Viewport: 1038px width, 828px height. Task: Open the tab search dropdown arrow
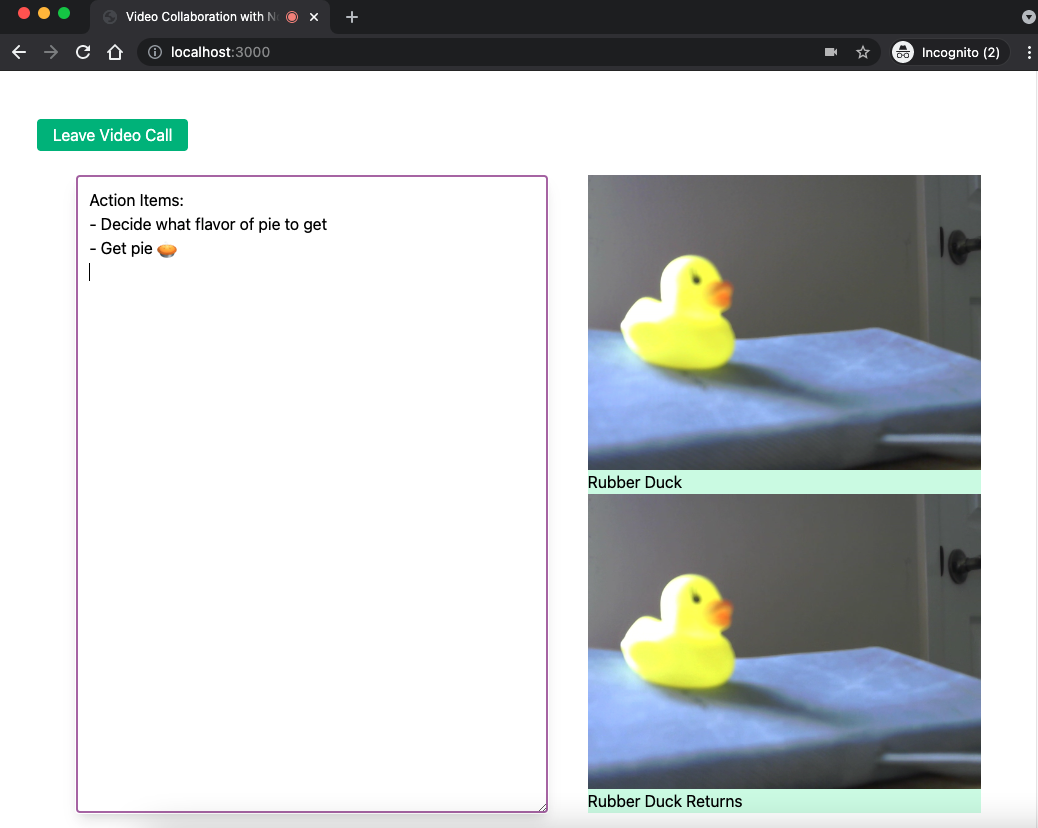[1028, 17]
